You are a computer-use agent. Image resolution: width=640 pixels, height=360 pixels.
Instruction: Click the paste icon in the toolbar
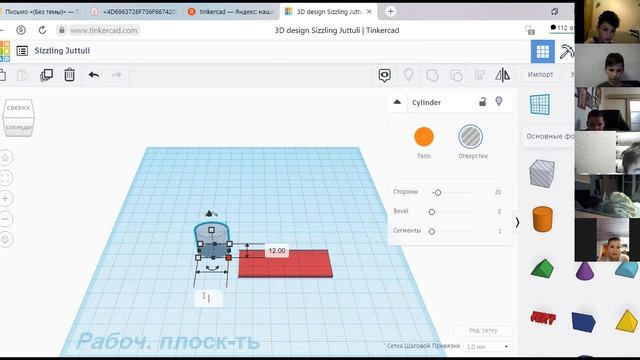[22, 75]
